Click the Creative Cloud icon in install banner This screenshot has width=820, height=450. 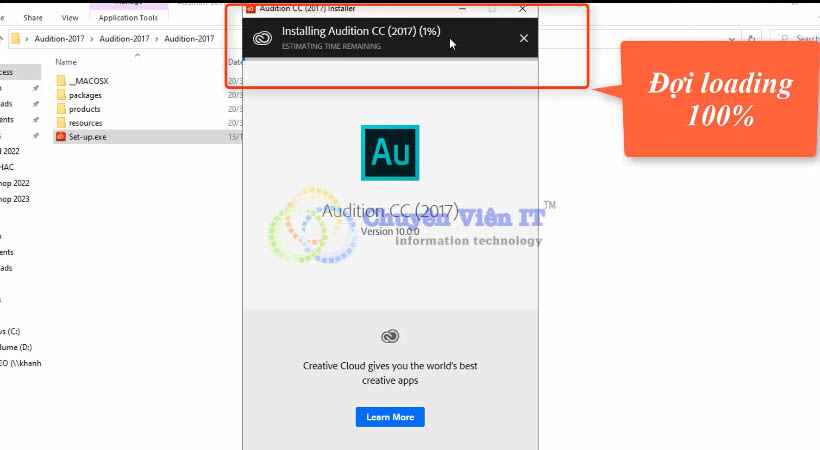262,38
